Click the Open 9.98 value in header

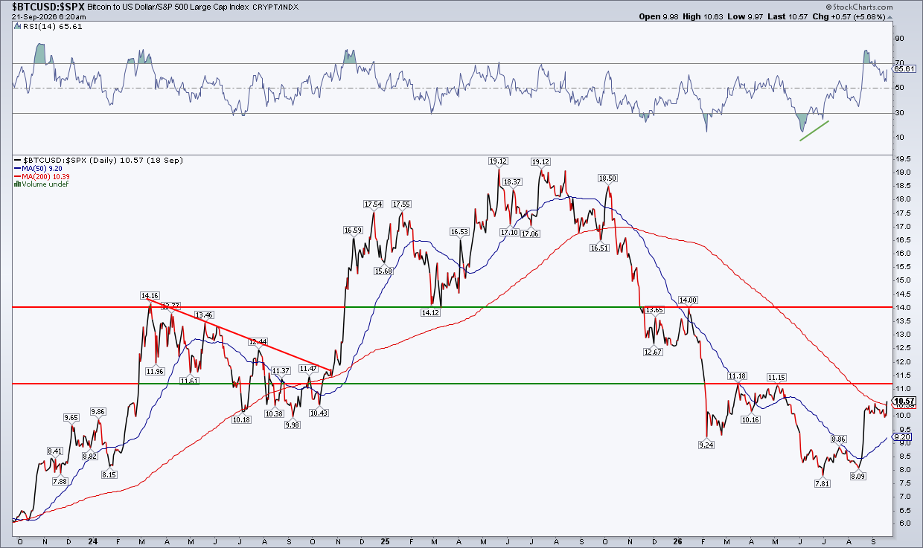pyautogui.click(x=658, y=16)
